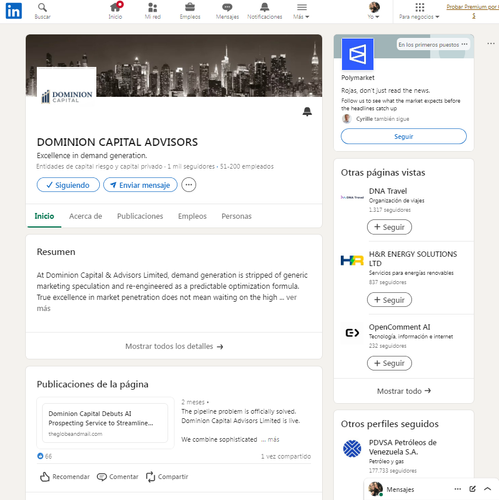Click the Polymarket ad name text
This screenshot has height=500, width=499.
click(x=358, y=78)
